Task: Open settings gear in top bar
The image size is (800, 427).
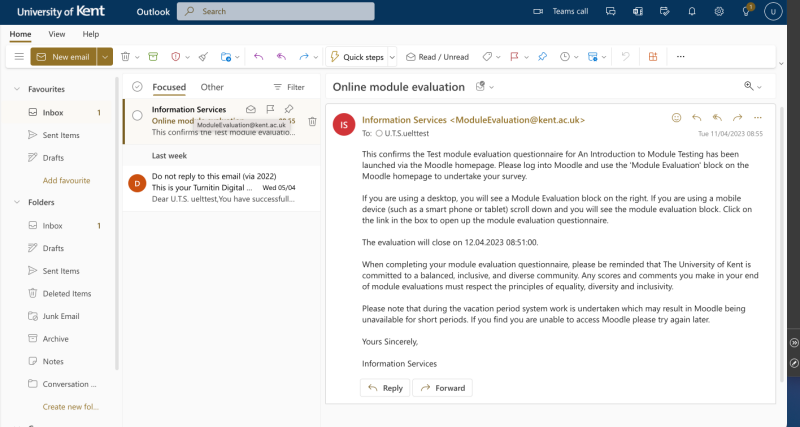Action: (x=719, y=11)
